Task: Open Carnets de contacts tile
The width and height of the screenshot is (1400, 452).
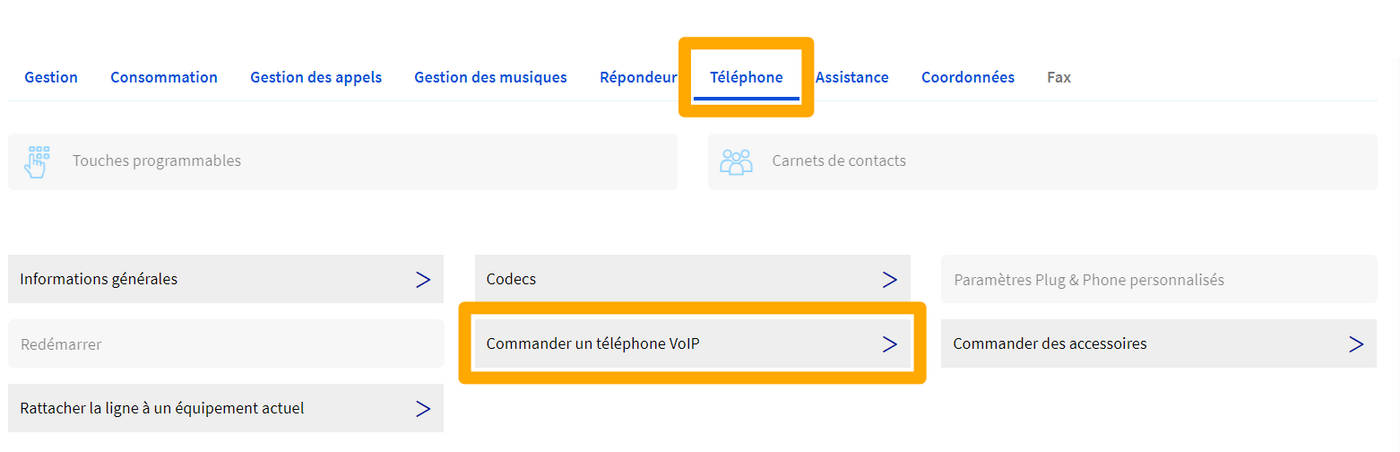Action: click(x=838, y=161)
